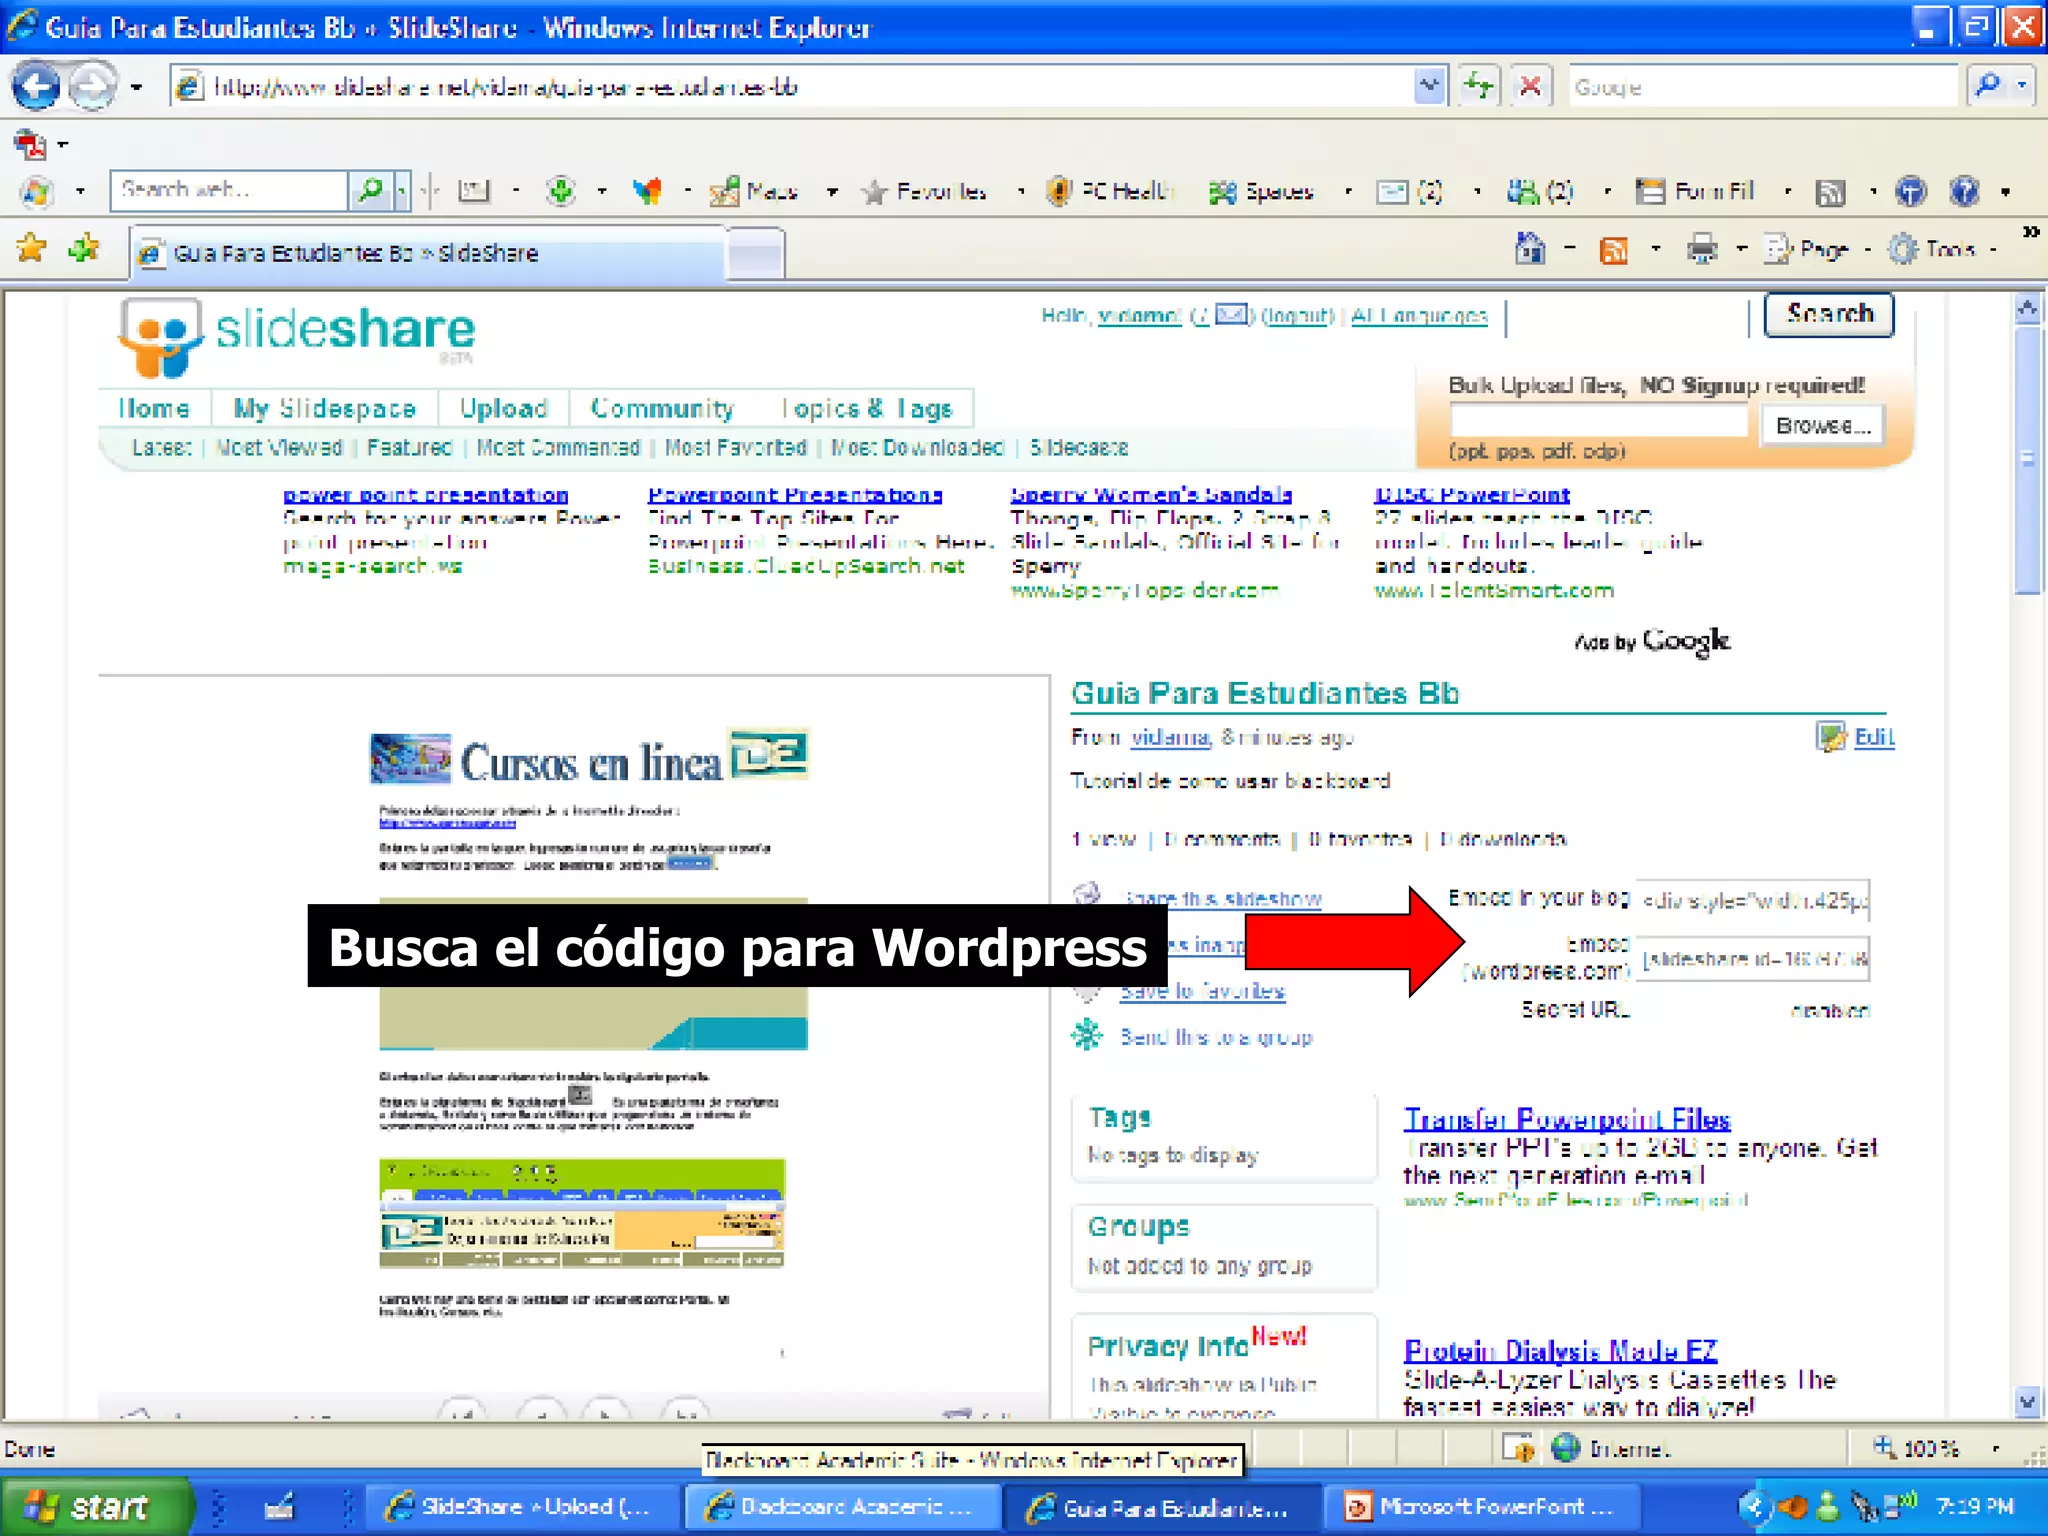Click the Refresh page icon
2048x1536 pixels.
[x=1477, y=87]
